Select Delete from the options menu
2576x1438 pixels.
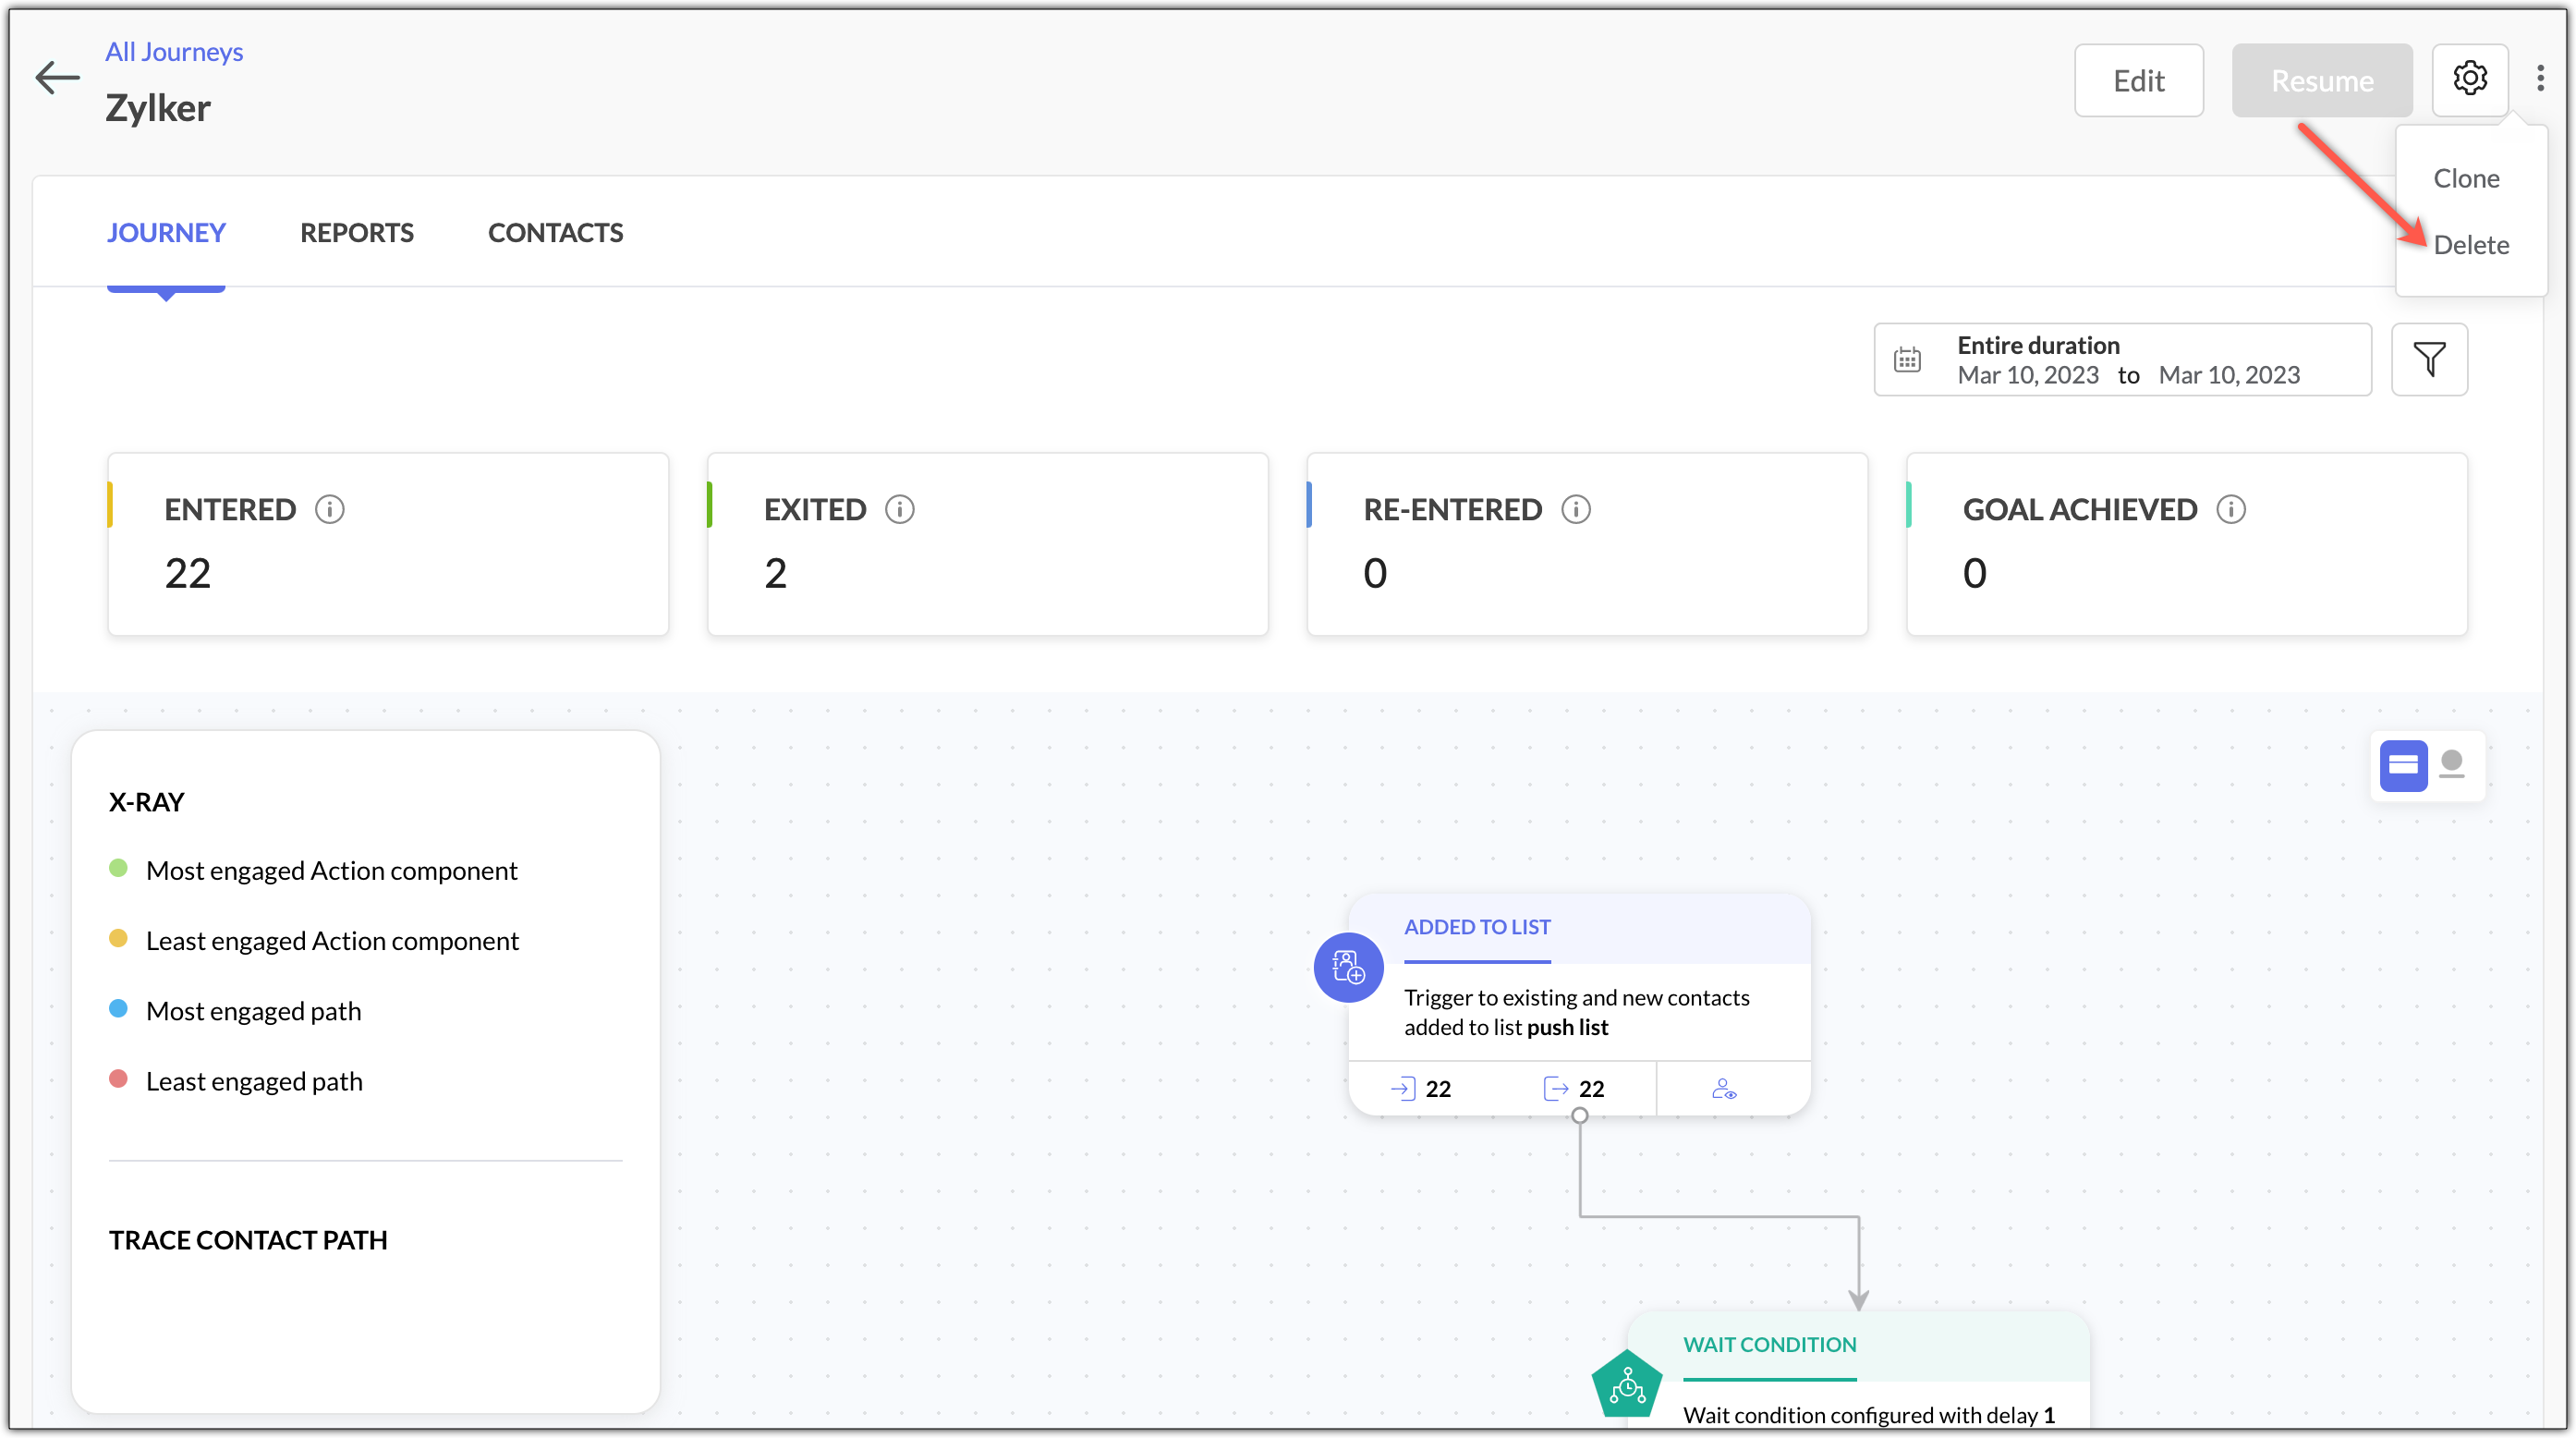tap(2471, 245)
